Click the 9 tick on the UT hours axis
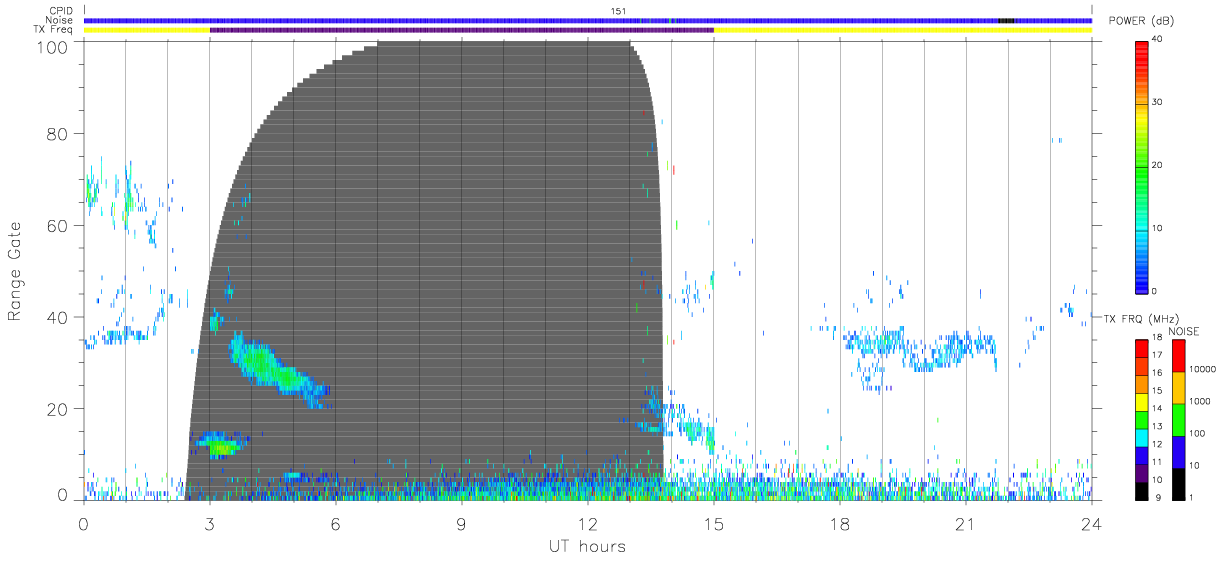The height and width of the screenshot is (567, 1228). click(x=461, y=523)
